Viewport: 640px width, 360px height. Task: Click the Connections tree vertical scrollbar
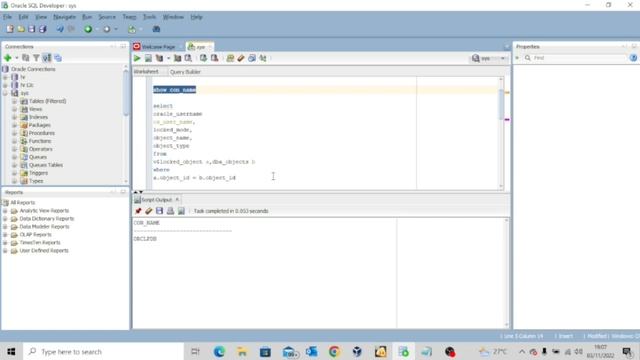(126, 94)
